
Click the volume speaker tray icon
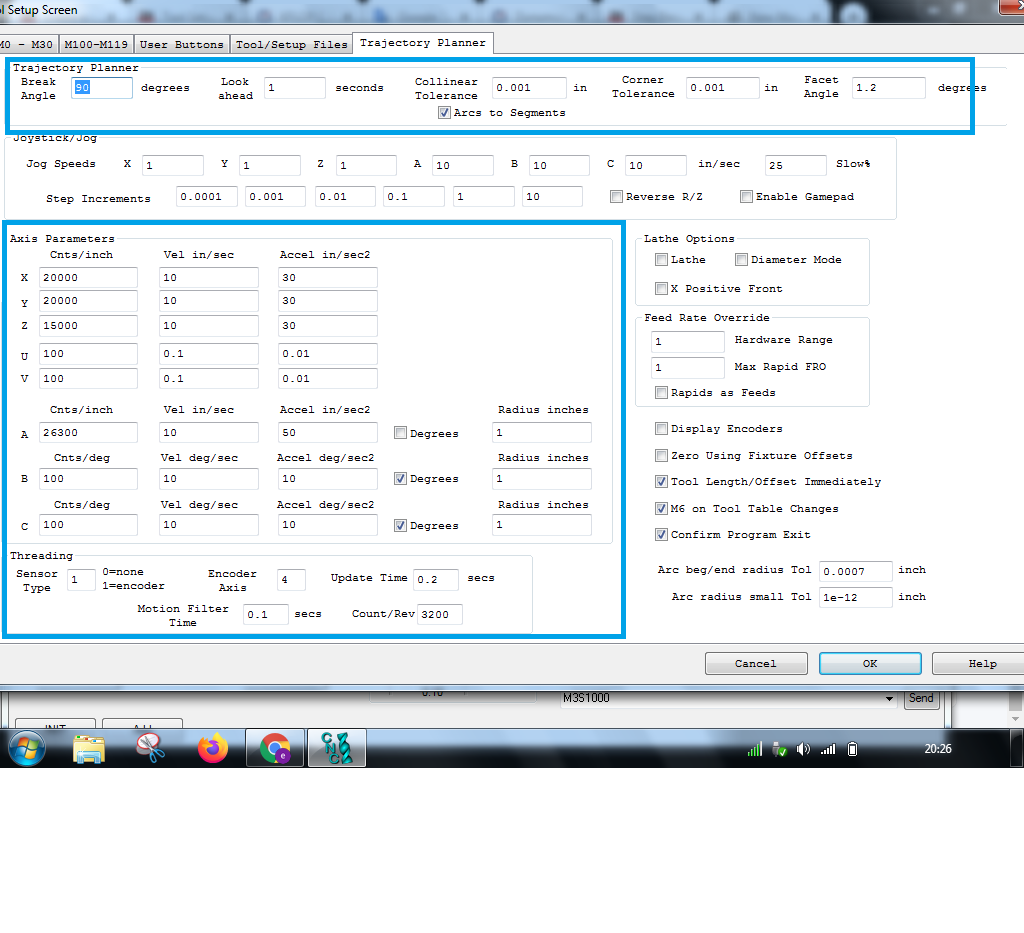click(803, 749)
